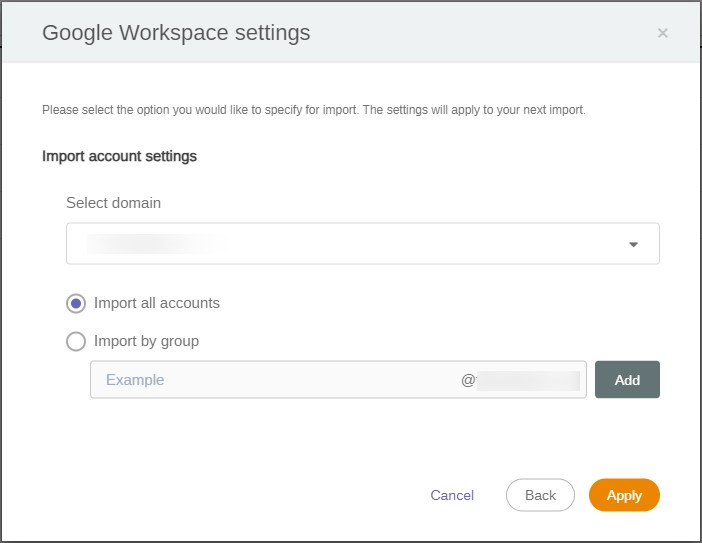Click the 'Please select the option' instruction text
This screenshot has width=702, height=543.
tap(314, 110)
